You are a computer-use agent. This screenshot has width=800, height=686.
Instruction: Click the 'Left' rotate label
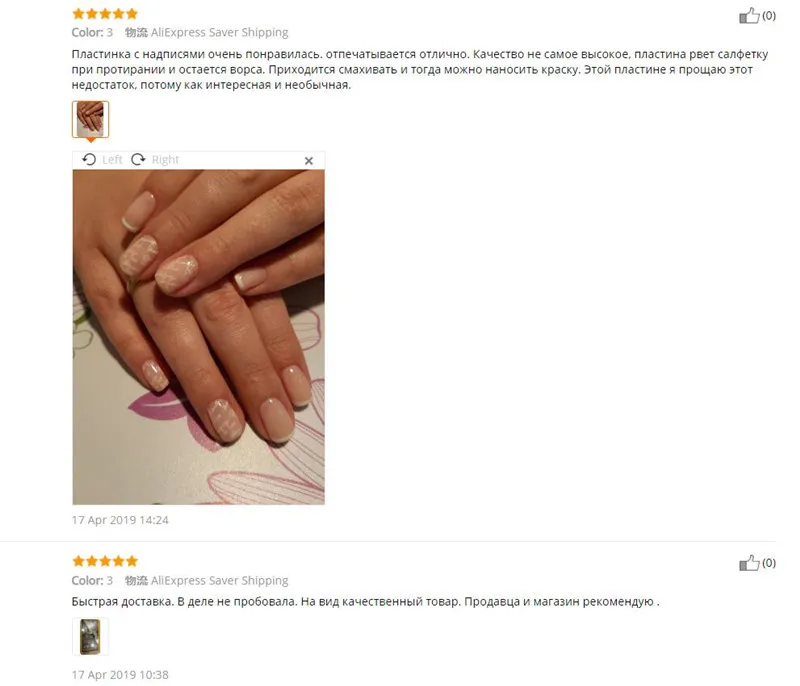point(112,160)
